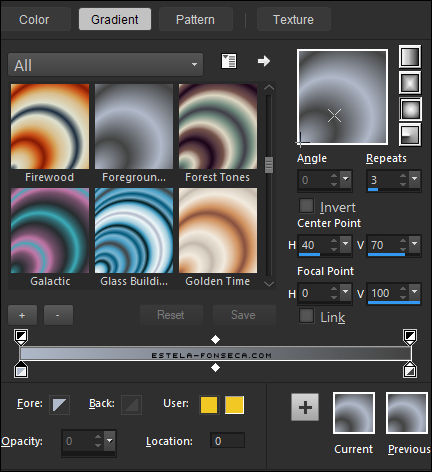Click the plus add gradient button
432x472 pixels.
click(22, 315)
